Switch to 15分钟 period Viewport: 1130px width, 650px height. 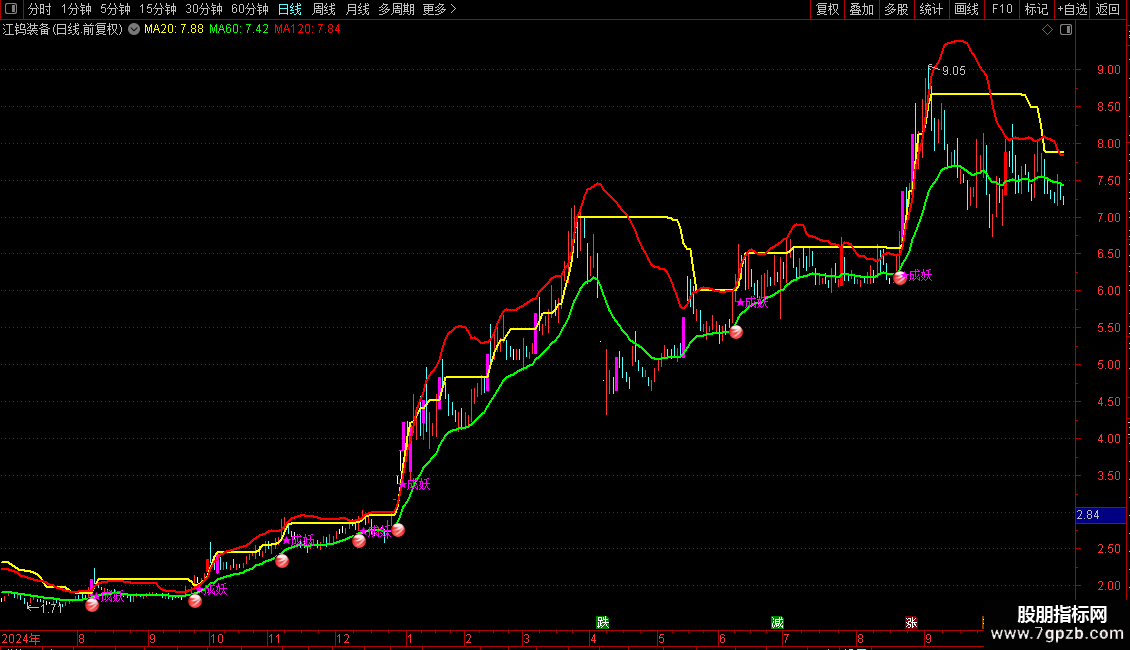(x=158, y=9)
